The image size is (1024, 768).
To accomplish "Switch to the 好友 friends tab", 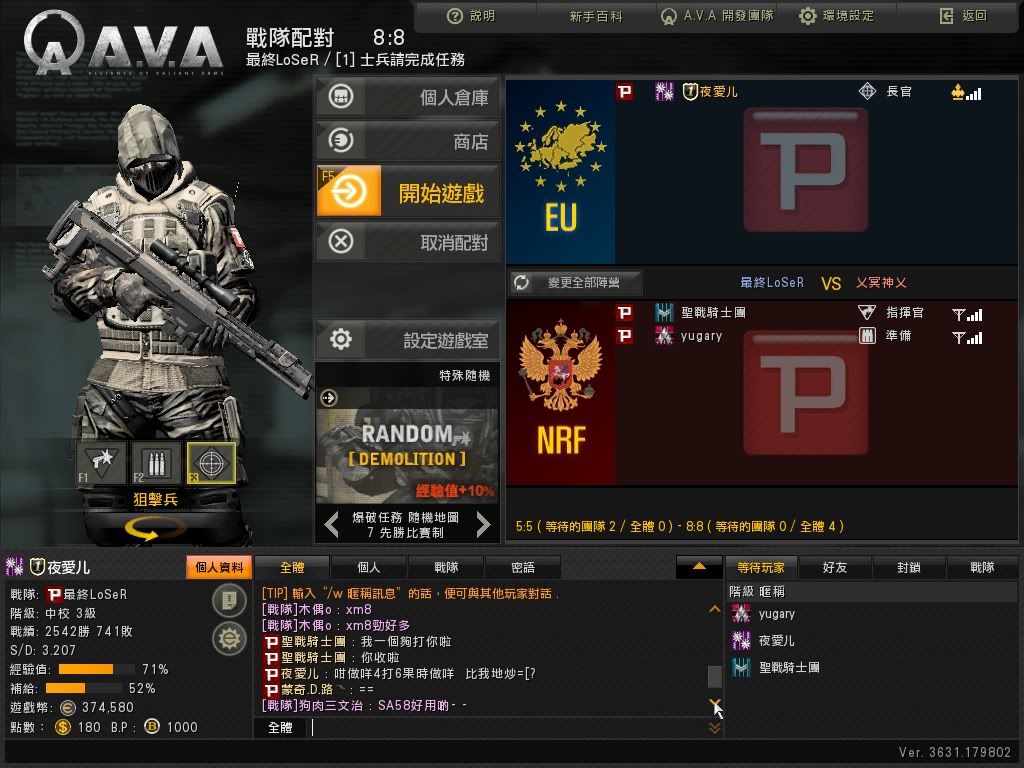I will pyautogui.click(x=835, y=568).
